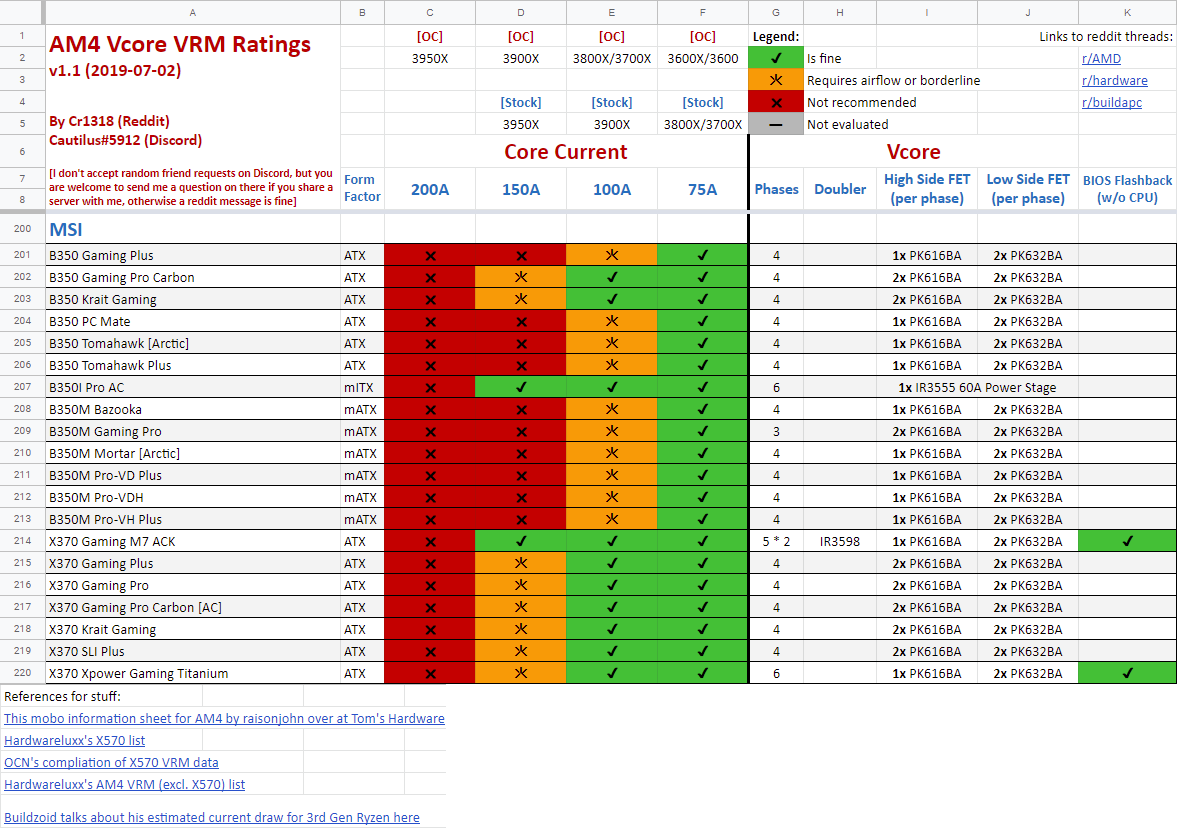Select the B350 Tomahawk [Arctic] cell
This screenshot has width=1177, height=828.
tap(193, 343)
